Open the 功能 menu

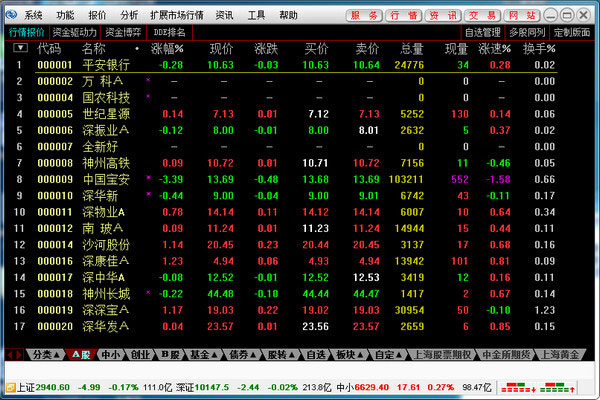(x=65, y=15)
